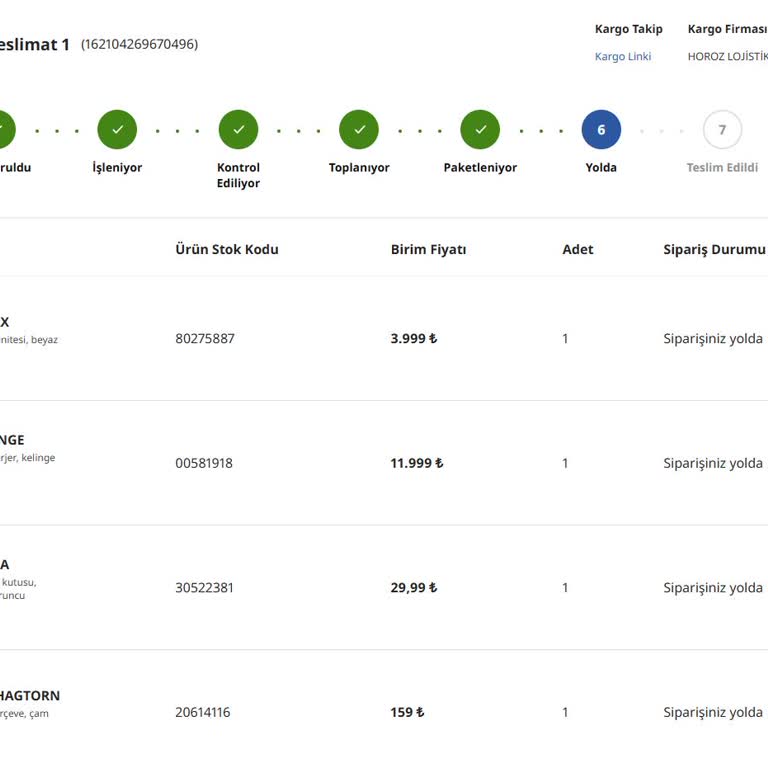Viewport: 768px width, 768px height.
Task: Click the 11.999 ₺ unit price
Action: [x=416, y=463]
